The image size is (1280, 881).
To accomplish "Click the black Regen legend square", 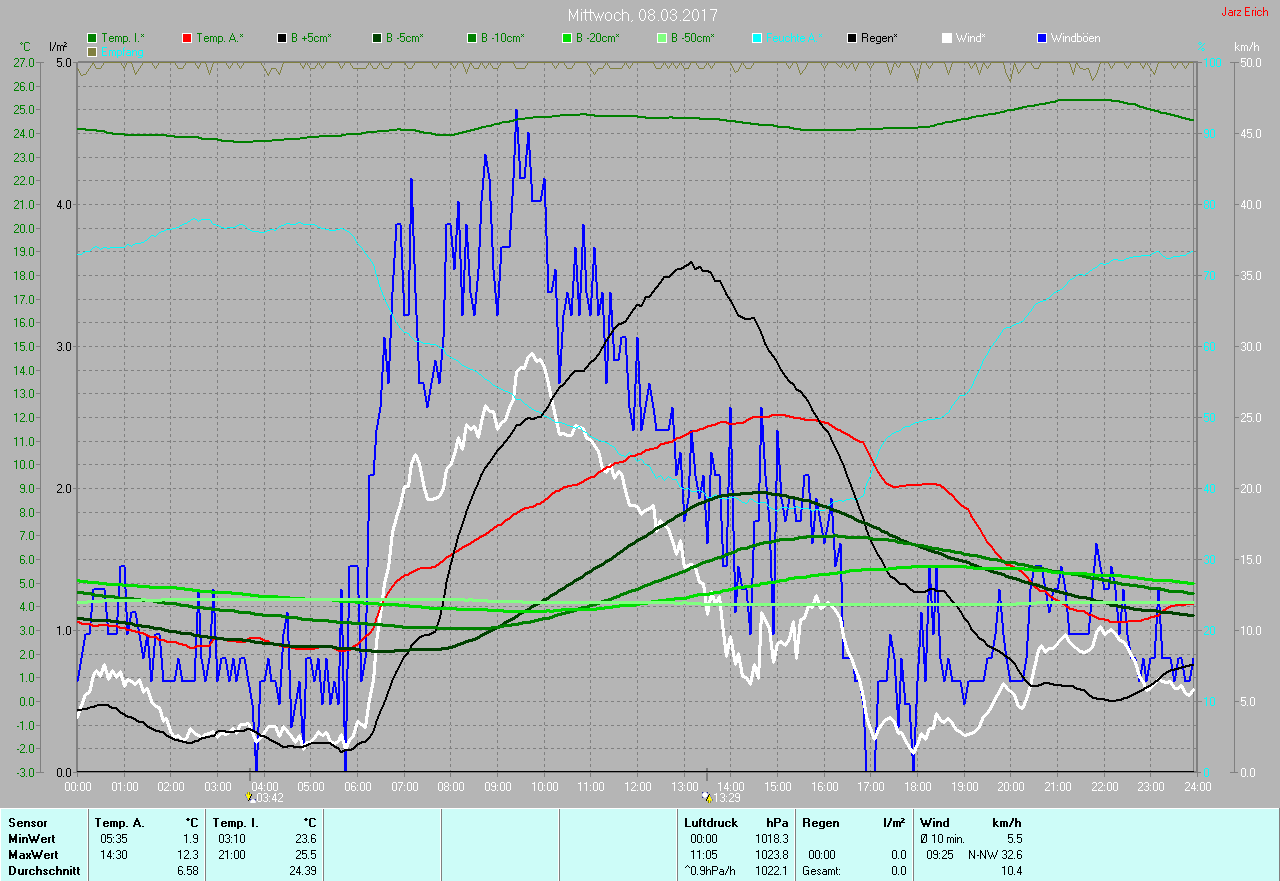I will point(852,38).
